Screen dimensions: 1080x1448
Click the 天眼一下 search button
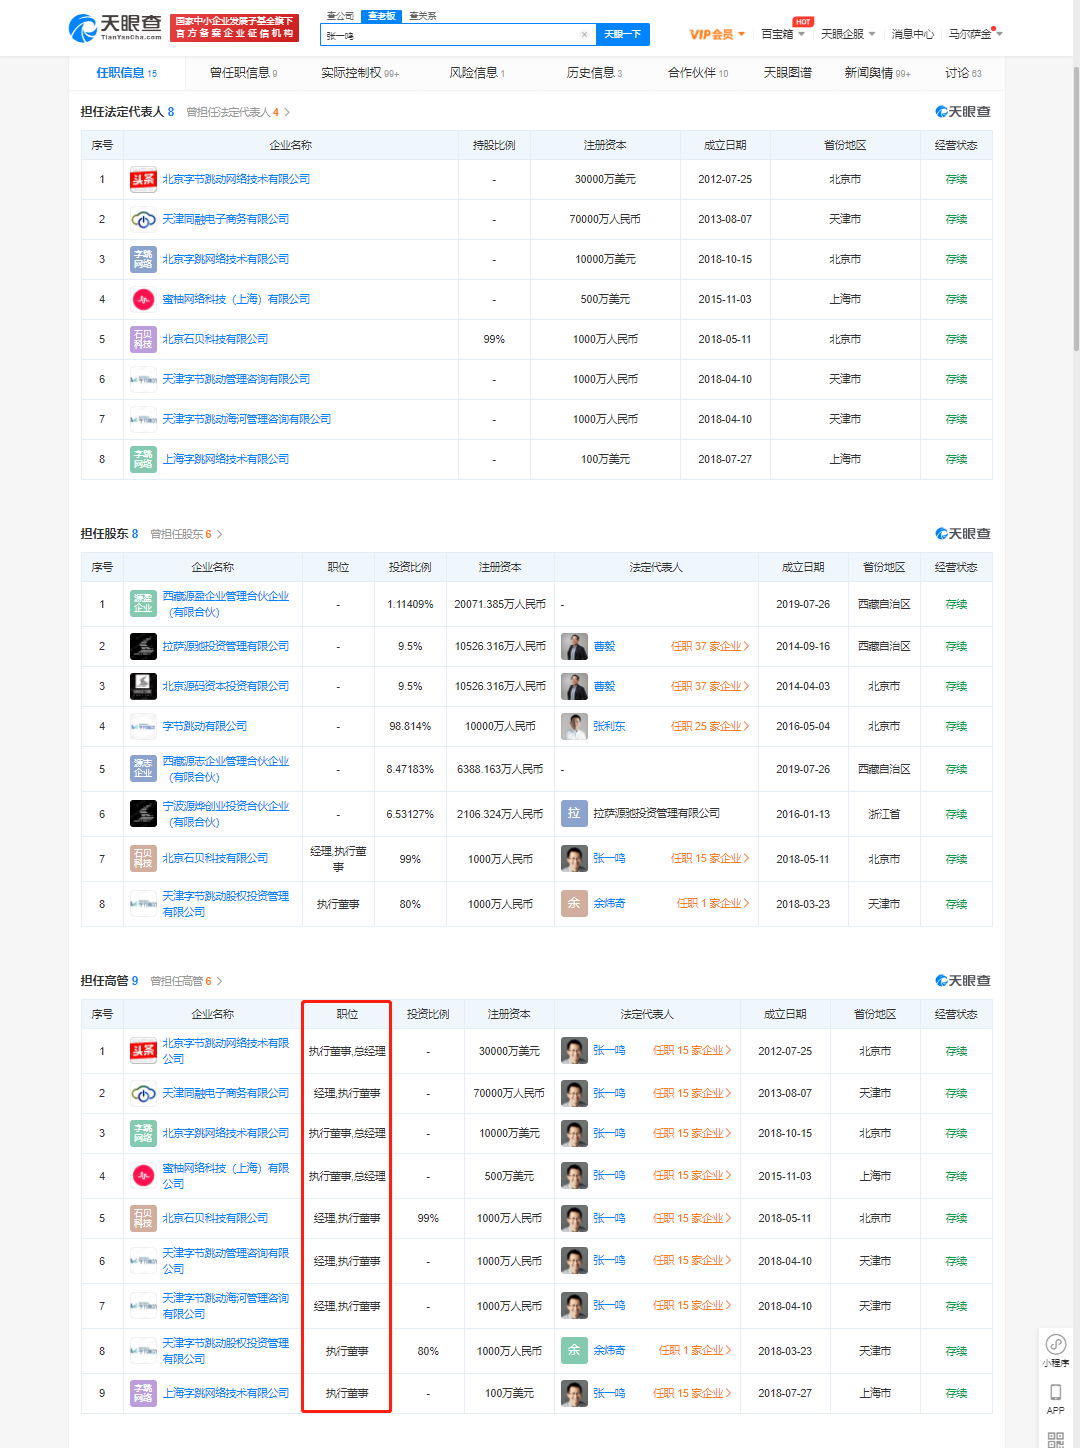coord(623,35)
